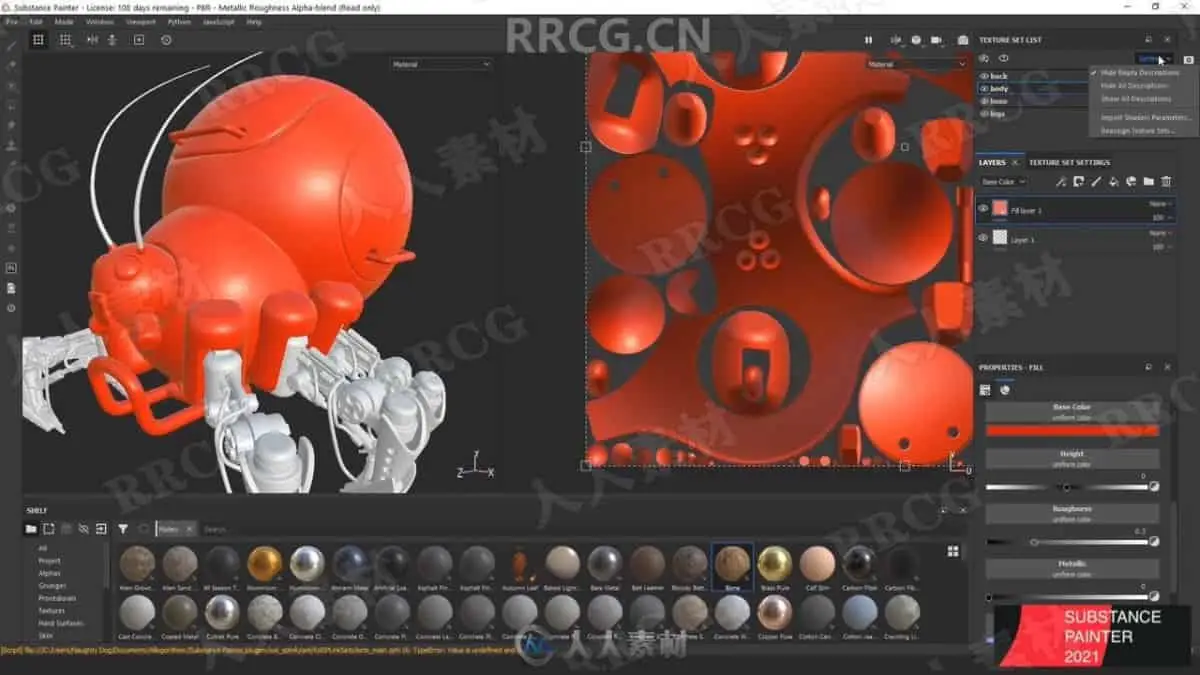Screen dimensions: 1200x675
Task: Hide Layer 1 with its eye icon
Action: [x=983, y=238]
